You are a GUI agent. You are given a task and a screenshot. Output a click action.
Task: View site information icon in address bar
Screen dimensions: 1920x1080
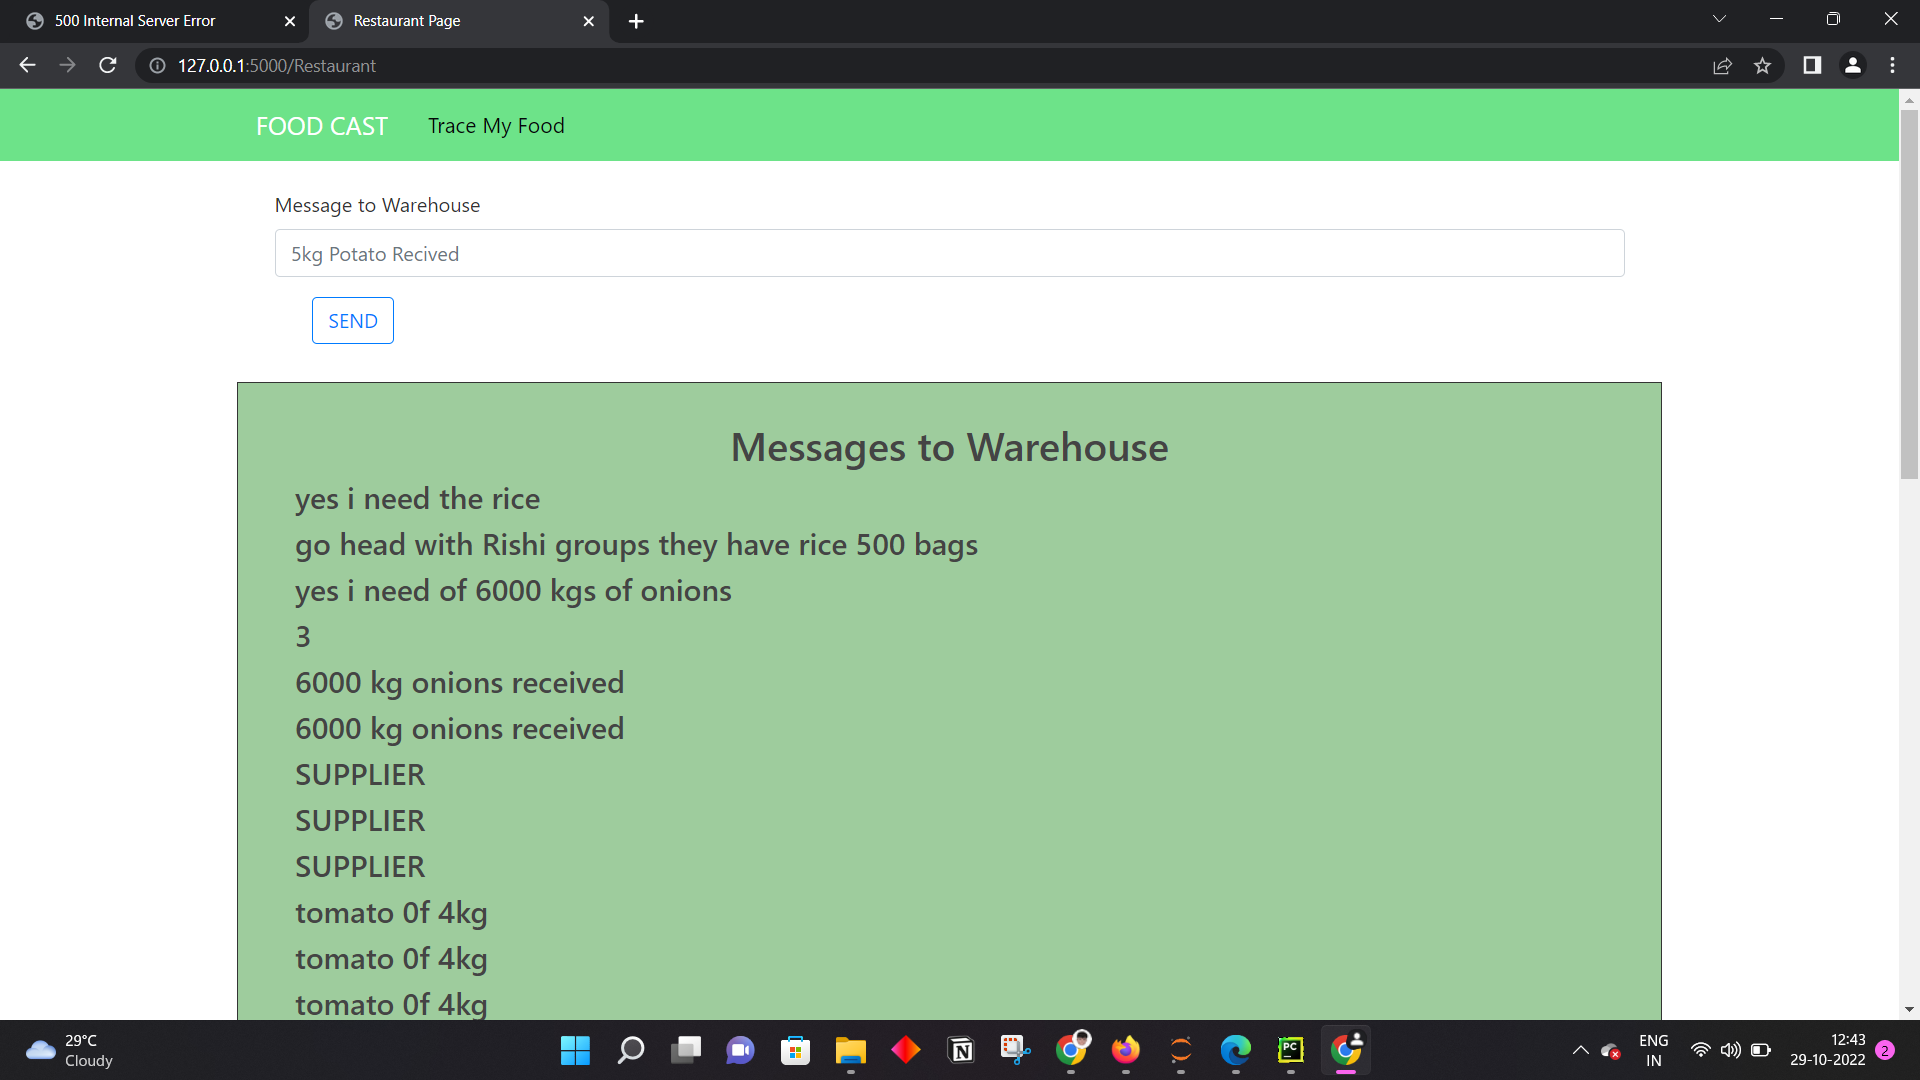(157, 65)
